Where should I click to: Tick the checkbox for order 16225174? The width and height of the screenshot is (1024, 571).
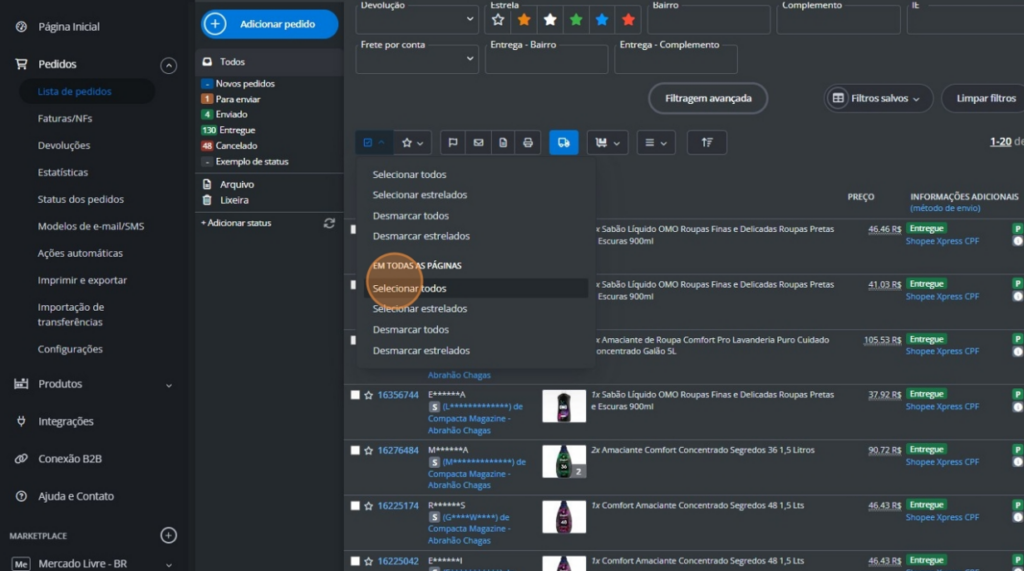click(x=355, y=506)
